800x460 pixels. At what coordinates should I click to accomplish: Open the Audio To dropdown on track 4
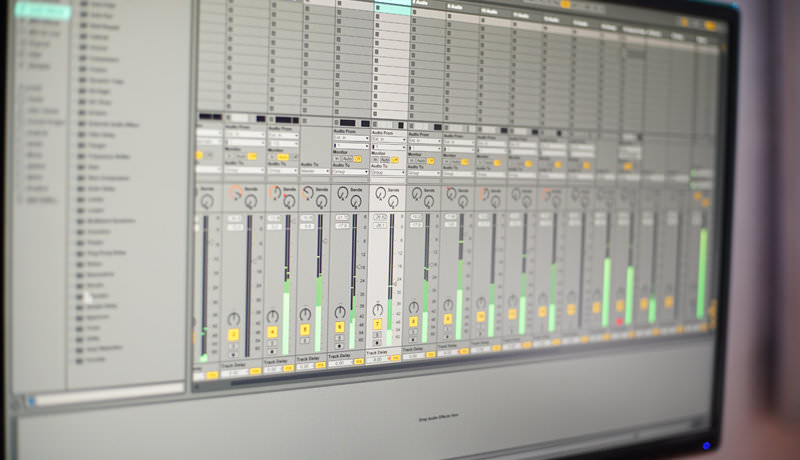pos(283,170)
